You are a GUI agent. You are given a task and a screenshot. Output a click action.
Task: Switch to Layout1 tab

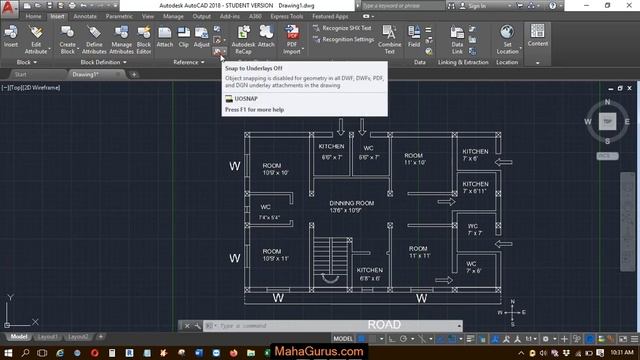tap(48, 337)
